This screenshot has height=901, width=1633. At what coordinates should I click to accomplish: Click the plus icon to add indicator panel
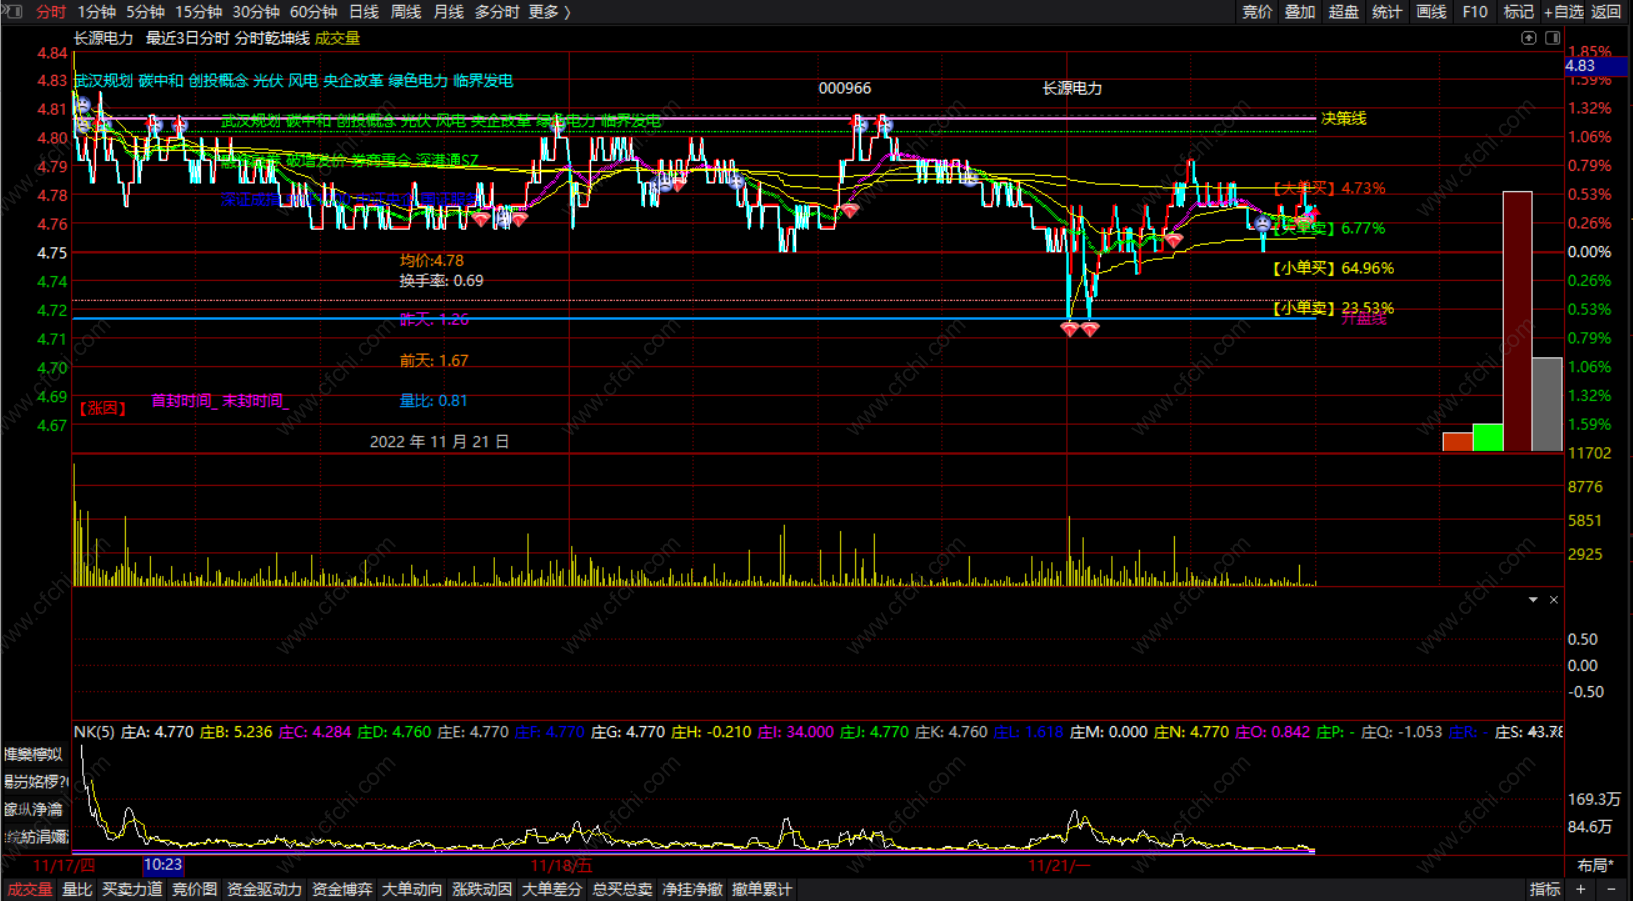[x=1581, y=889]
